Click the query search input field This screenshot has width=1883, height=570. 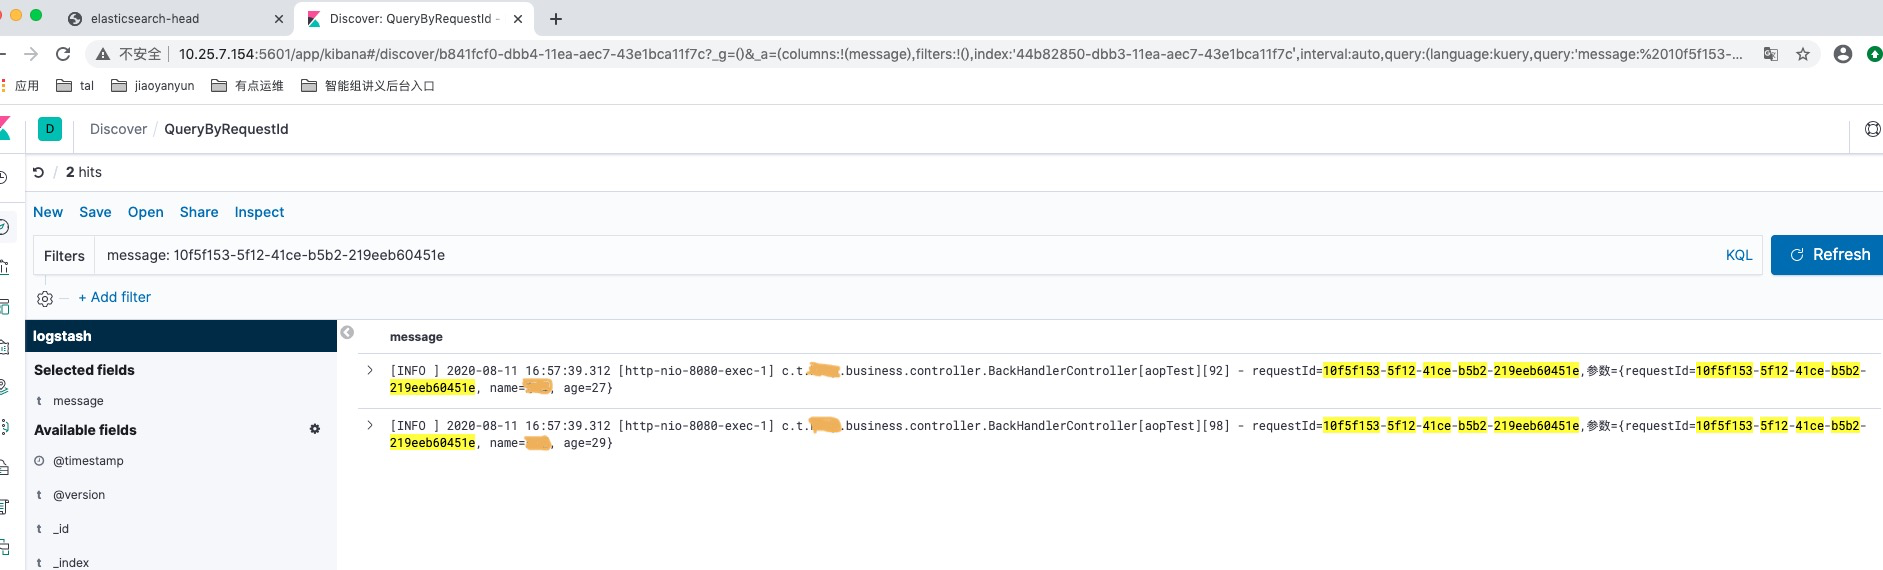coord(900,255)
